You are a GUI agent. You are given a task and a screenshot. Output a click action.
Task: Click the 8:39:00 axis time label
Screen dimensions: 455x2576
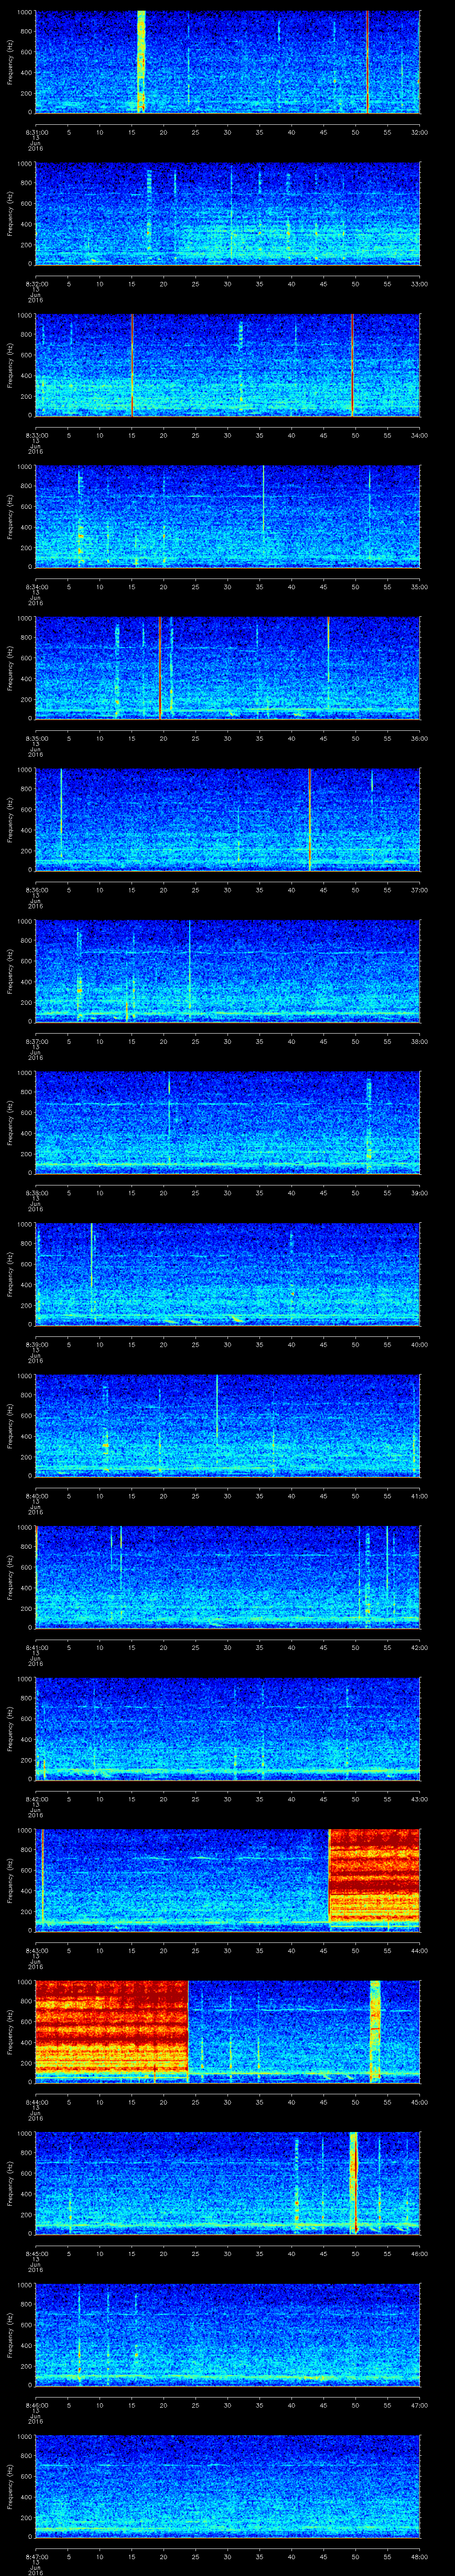click(36, 1344)
